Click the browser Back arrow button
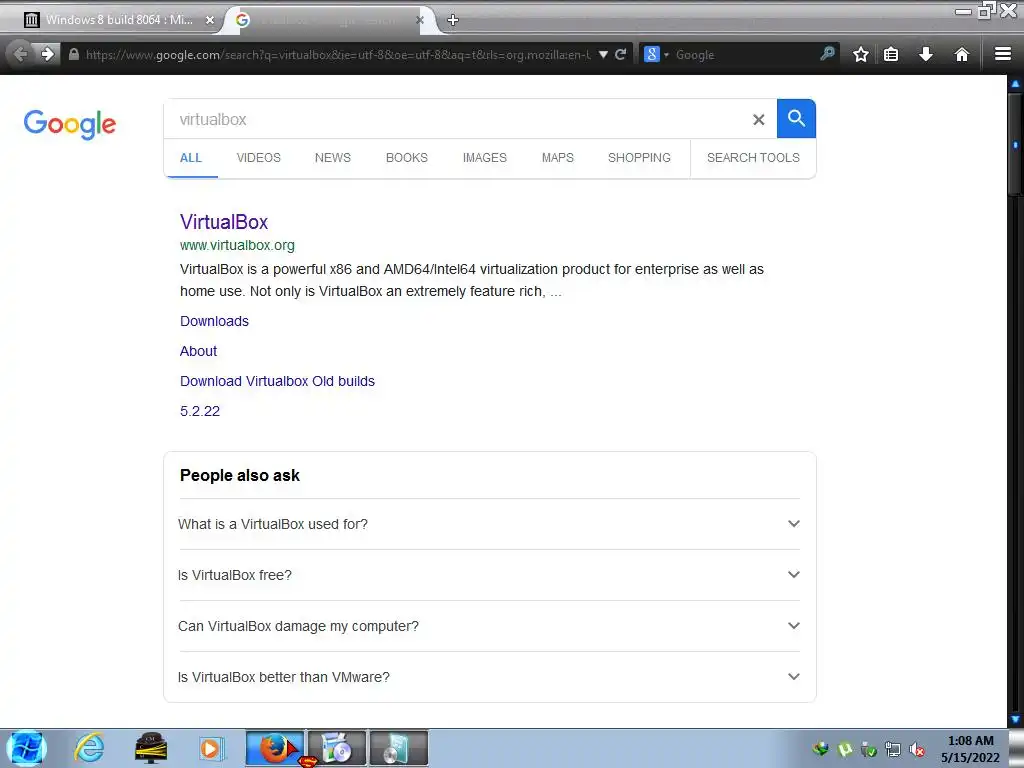Viewport: 1024px width, 768px height. (20, 54)
